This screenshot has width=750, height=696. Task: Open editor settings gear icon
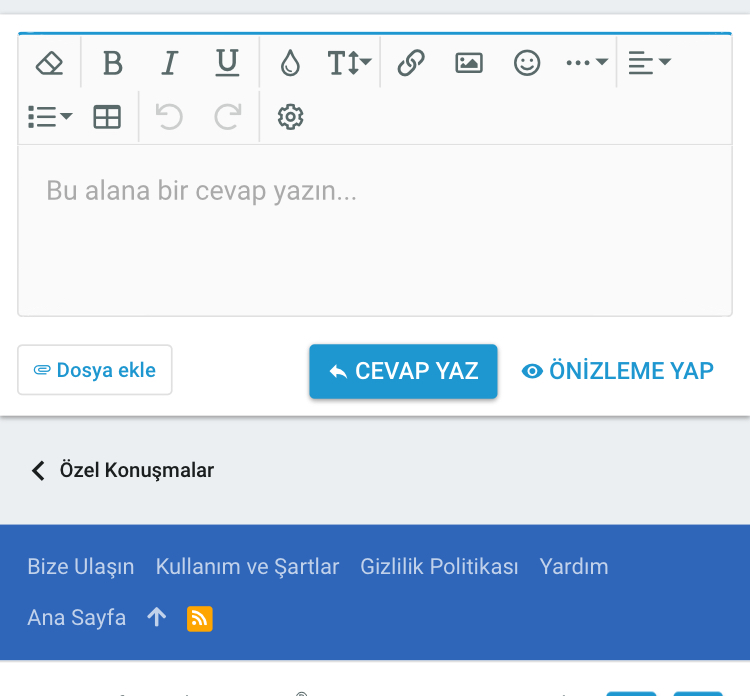click(x=290, y=117)
